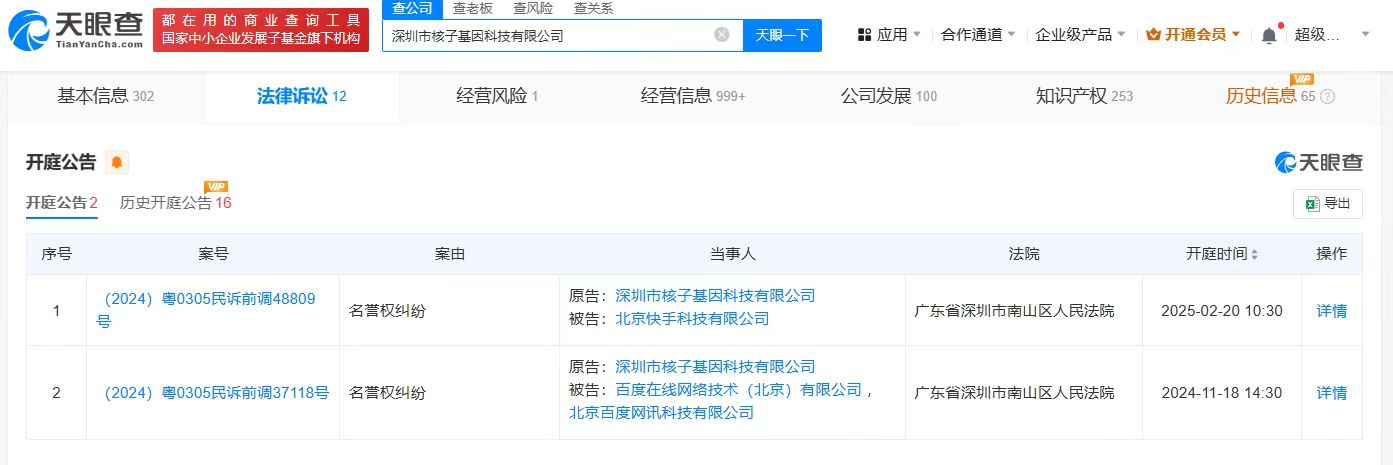This screenshot has height=465, width=1393.
Task: Open the 经营信息 section tab
Action: tap(693, 97)
